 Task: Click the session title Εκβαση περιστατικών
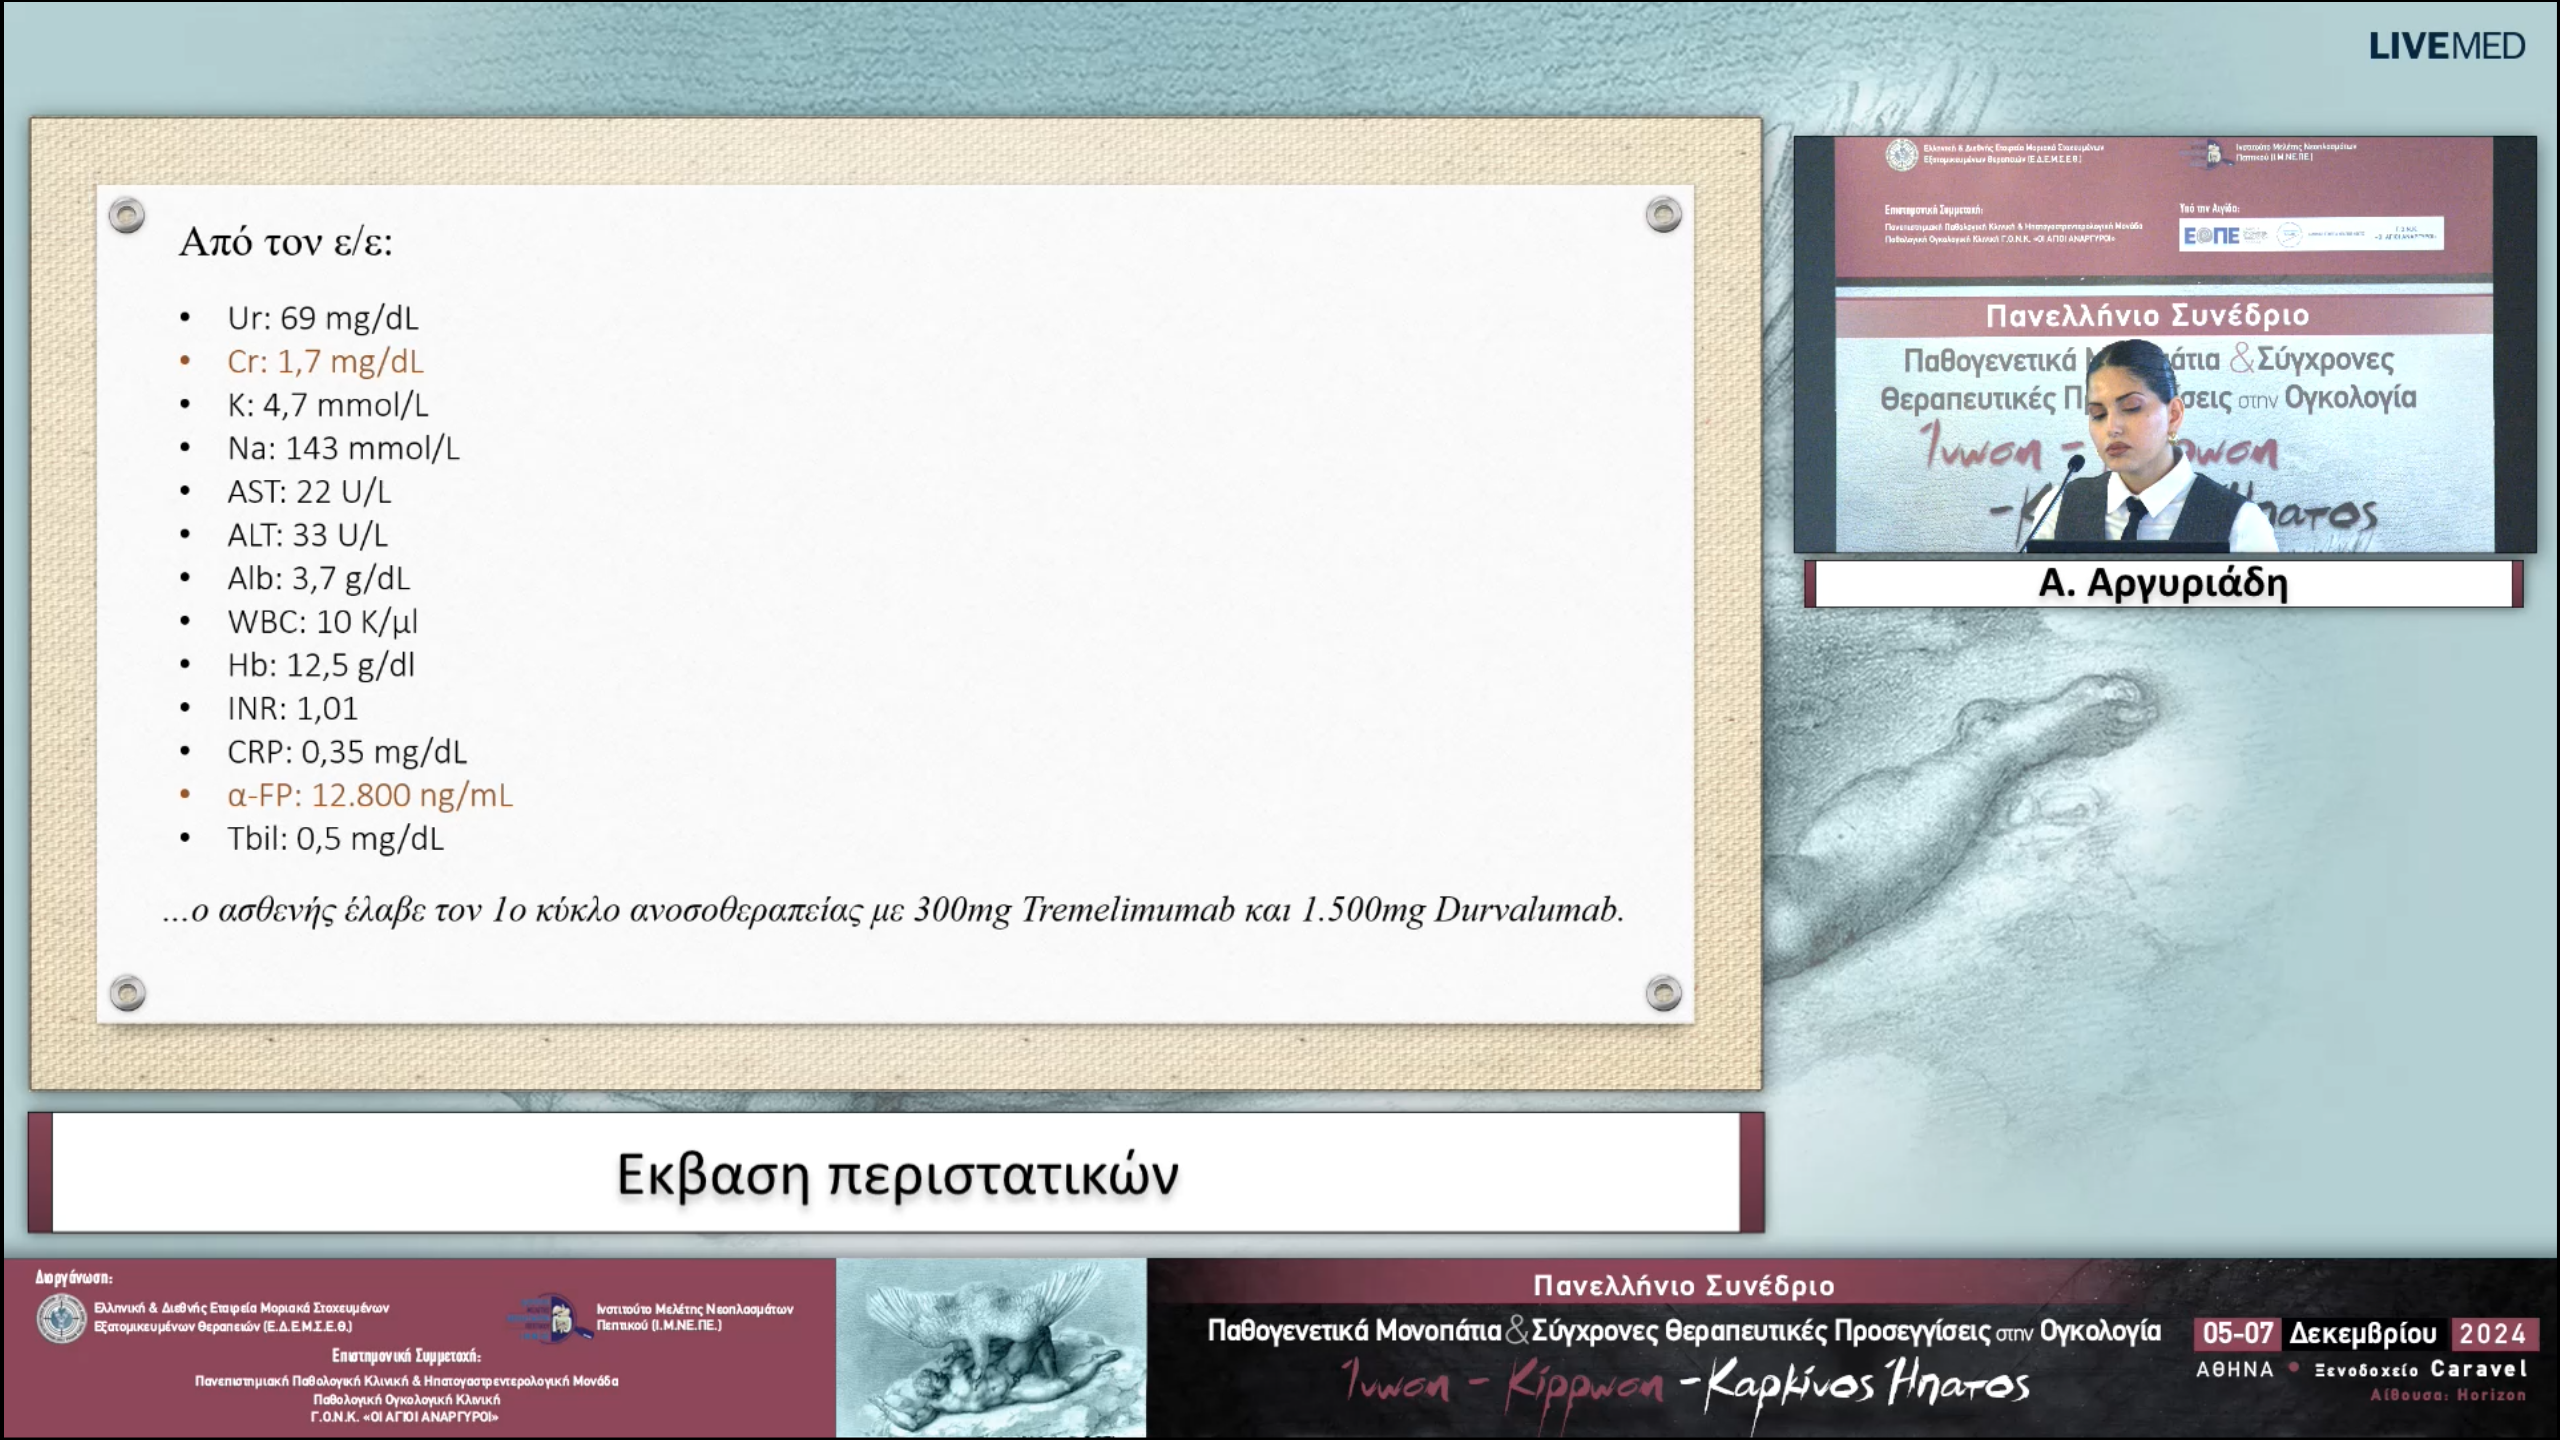coord(897,1174)
